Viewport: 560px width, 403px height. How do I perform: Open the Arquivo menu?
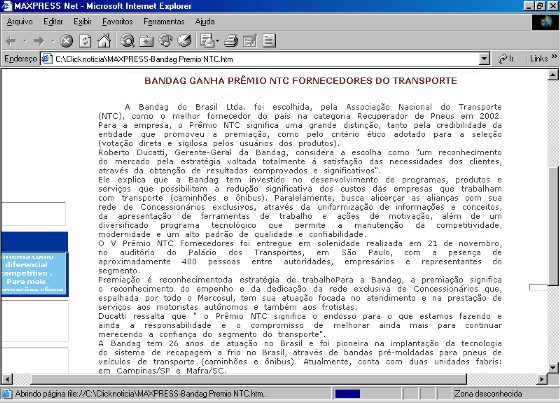click(20, 22)
